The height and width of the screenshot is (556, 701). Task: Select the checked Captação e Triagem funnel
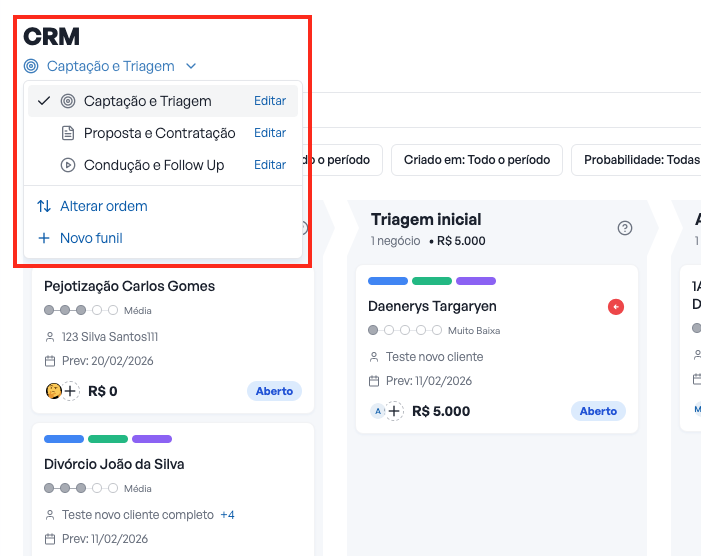pyautogui.click(x=147, y=101)
